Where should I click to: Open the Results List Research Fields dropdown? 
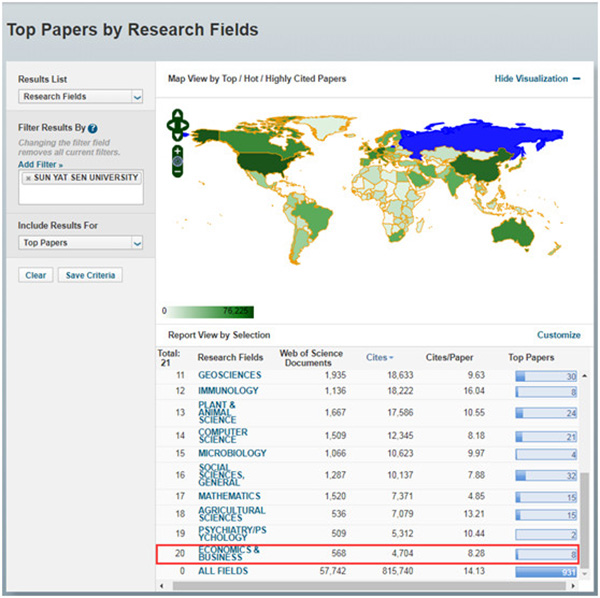tap(81, 97)
